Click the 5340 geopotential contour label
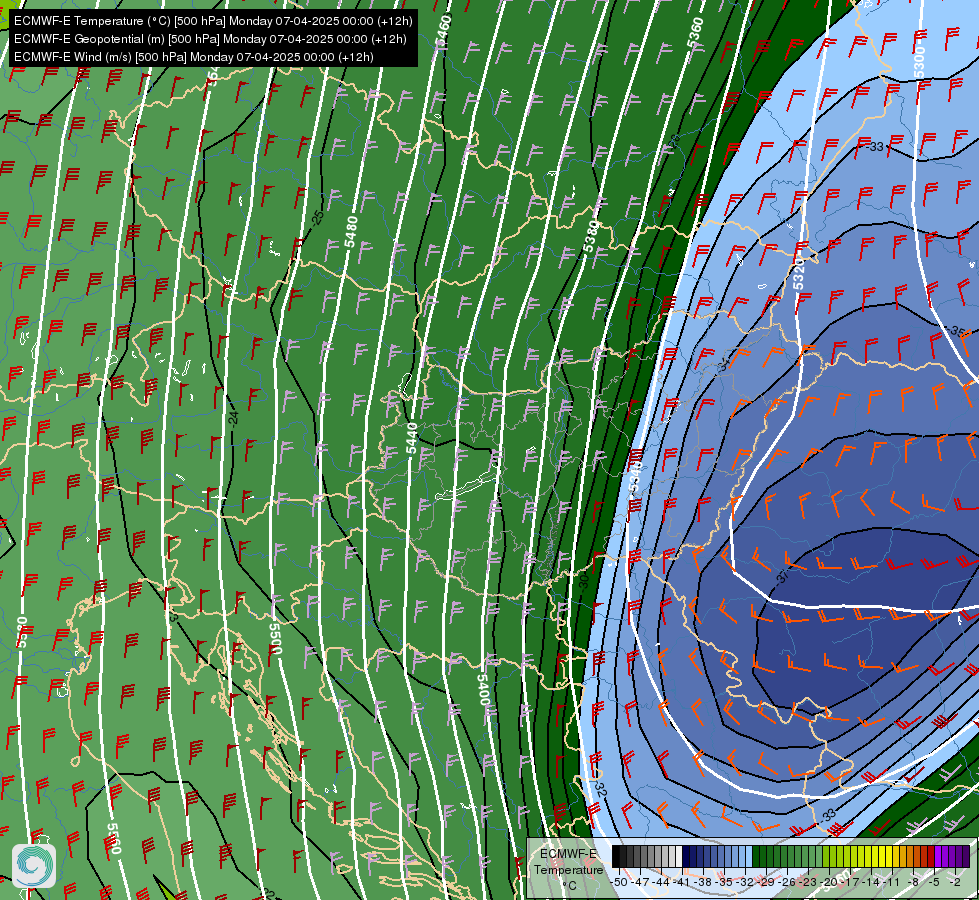Image resolution: width=979 pixels, height=900 pixels. pos(635,478)
